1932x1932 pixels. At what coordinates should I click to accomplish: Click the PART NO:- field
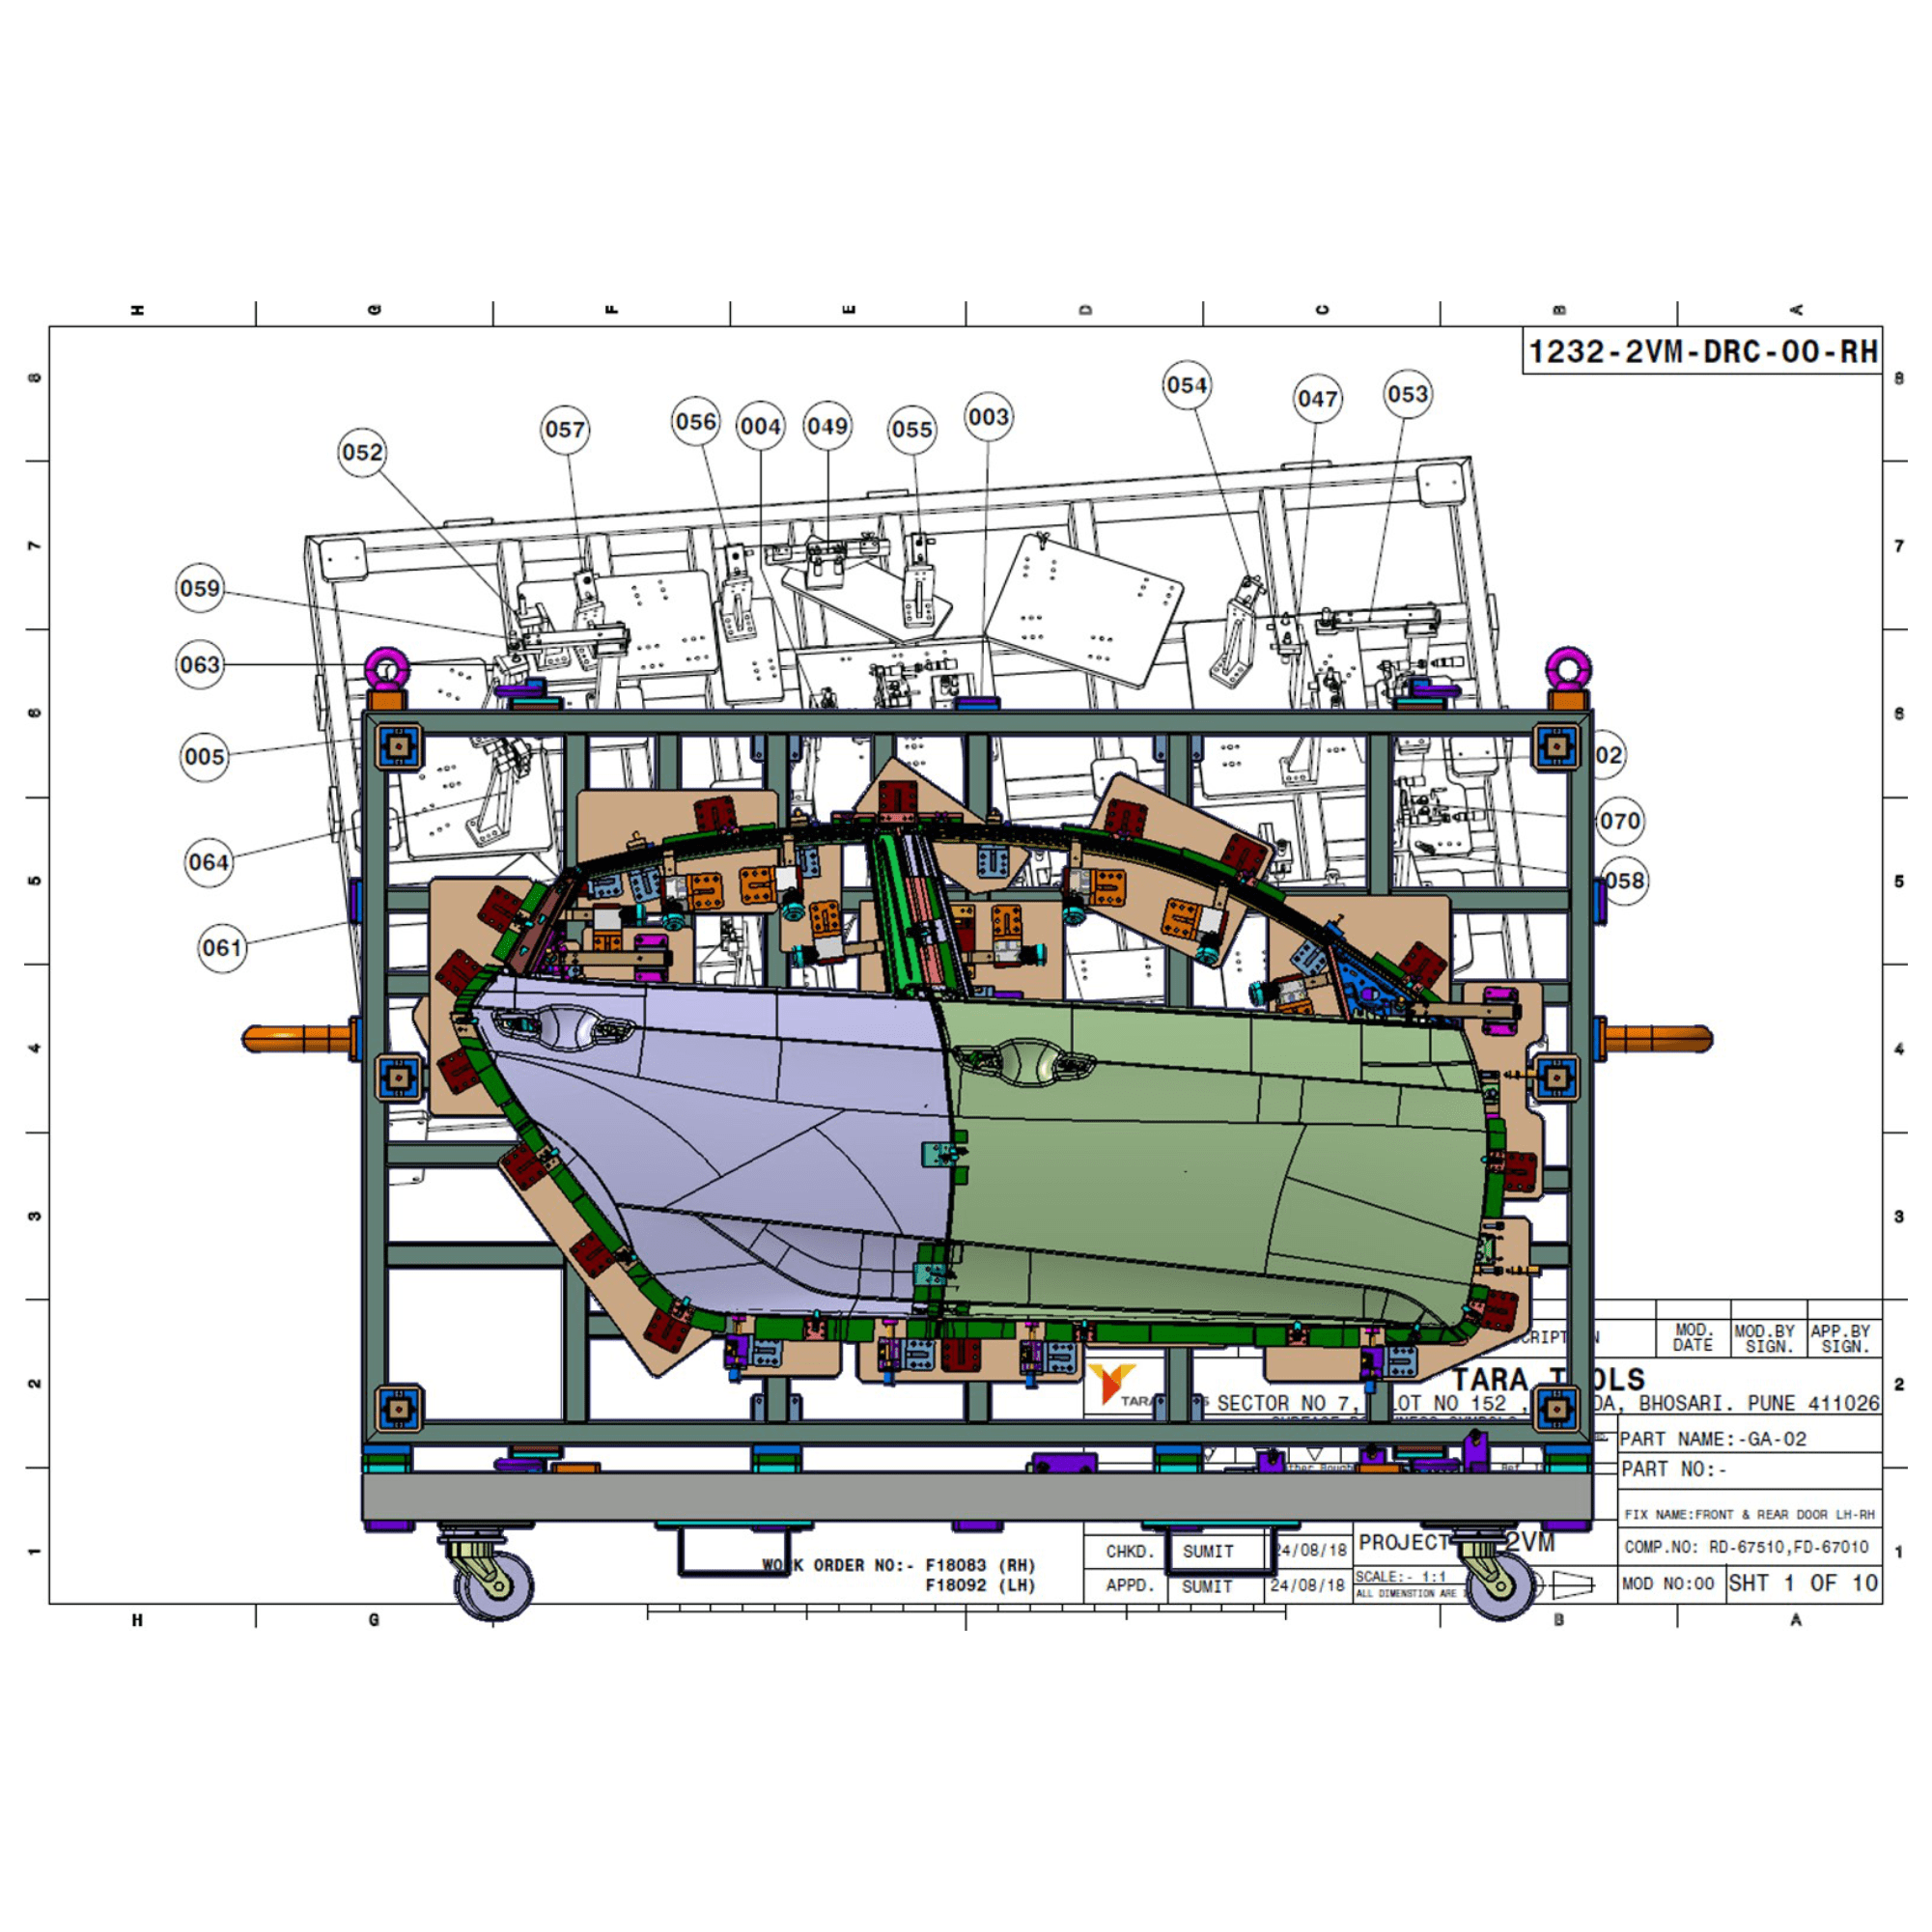point(1750,1470)
